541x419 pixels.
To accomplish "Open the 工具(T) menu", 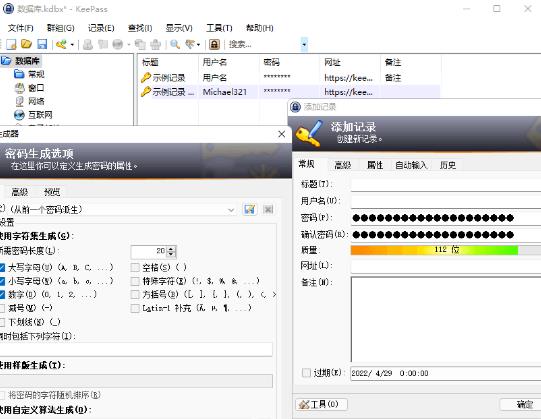I will pyautogui.click(x=219, y=28).
